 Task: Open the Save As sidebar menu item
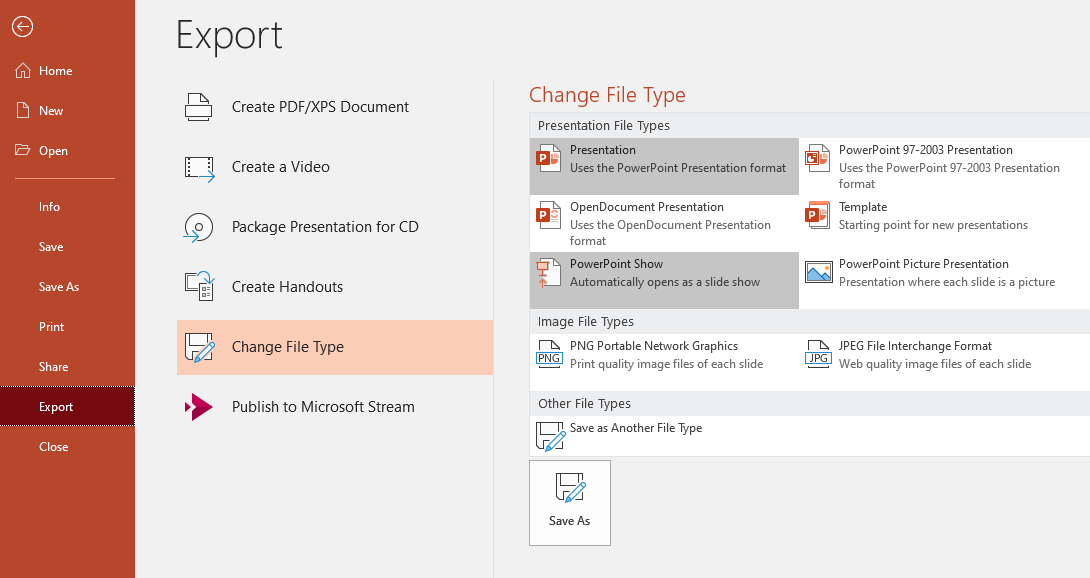click(59, 287)
